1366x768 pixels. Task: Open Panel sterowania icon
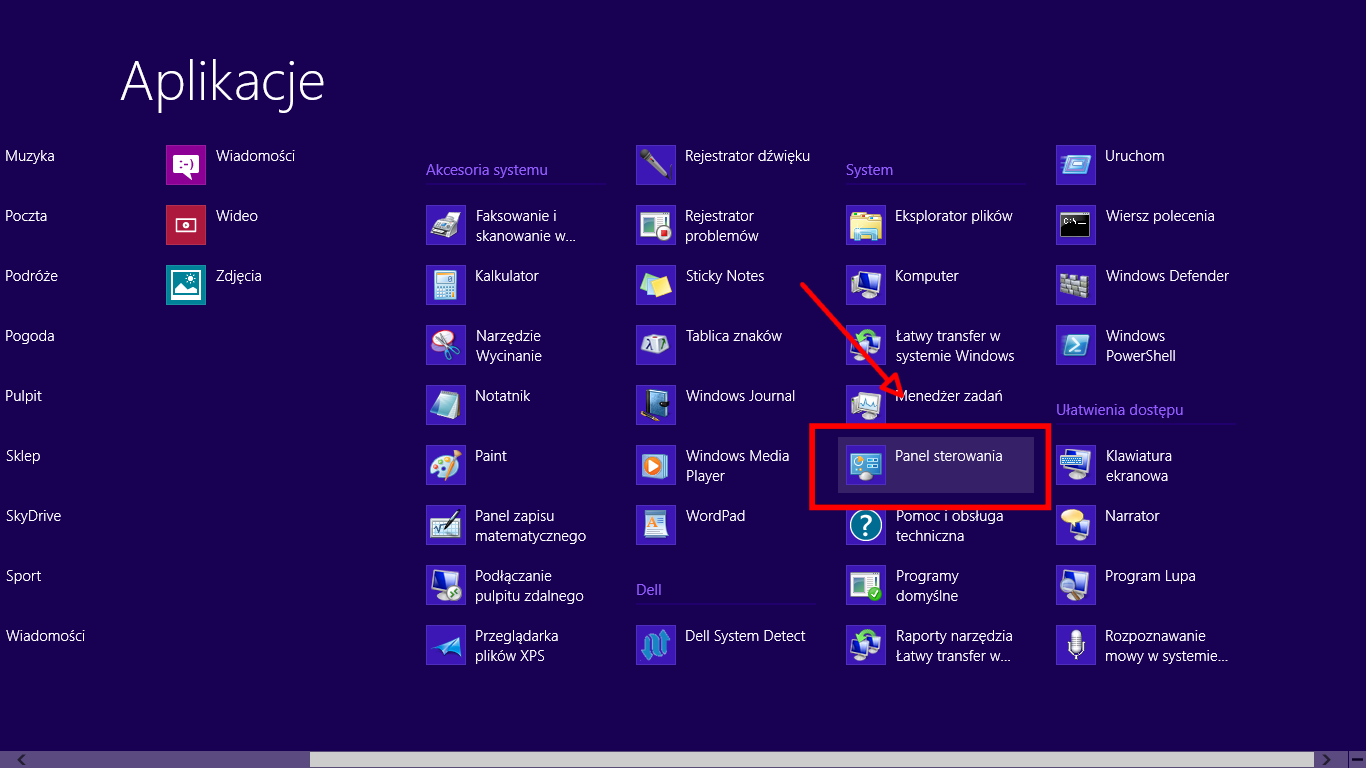(x=866, y=465)
